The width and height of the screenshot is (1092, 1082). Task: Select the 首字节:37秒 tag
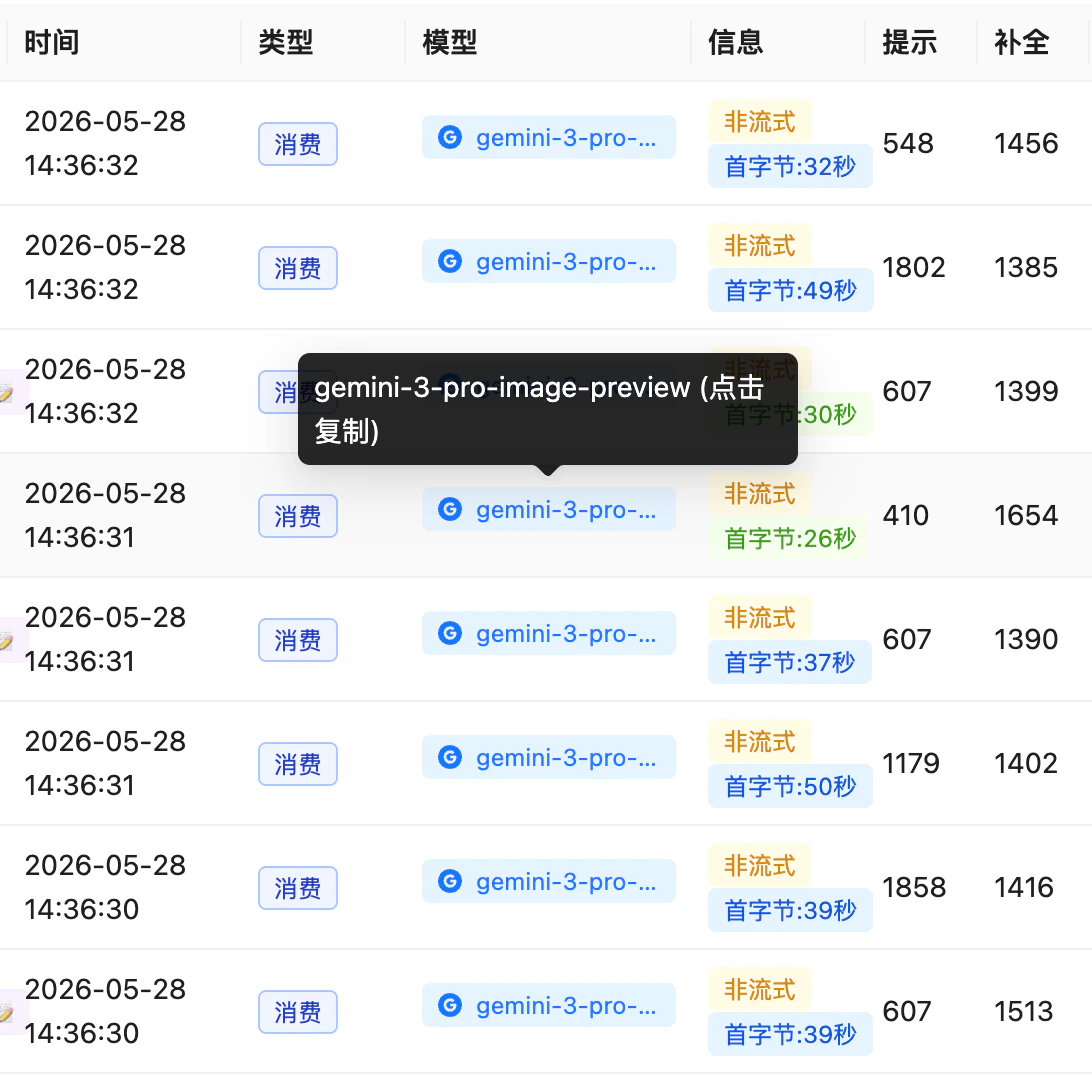tap(790, 661)
